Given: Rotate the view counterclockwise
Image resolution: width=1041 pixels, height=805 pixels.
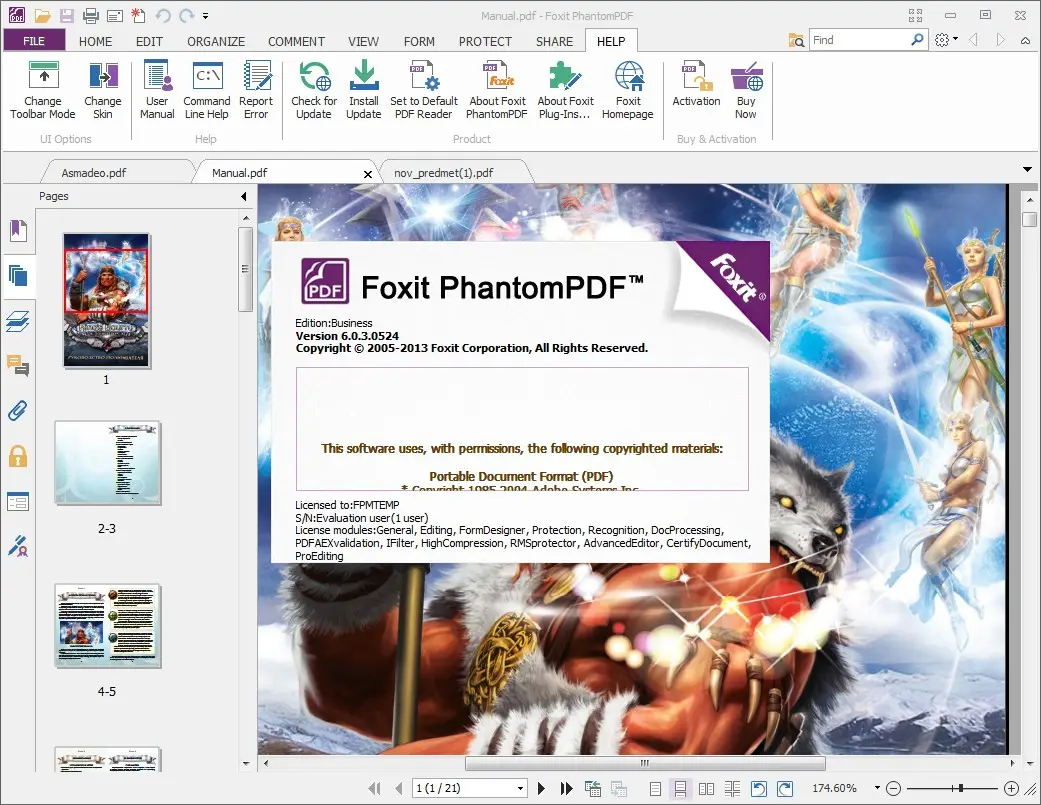Looking at the screenshot, I should [758, 788].
